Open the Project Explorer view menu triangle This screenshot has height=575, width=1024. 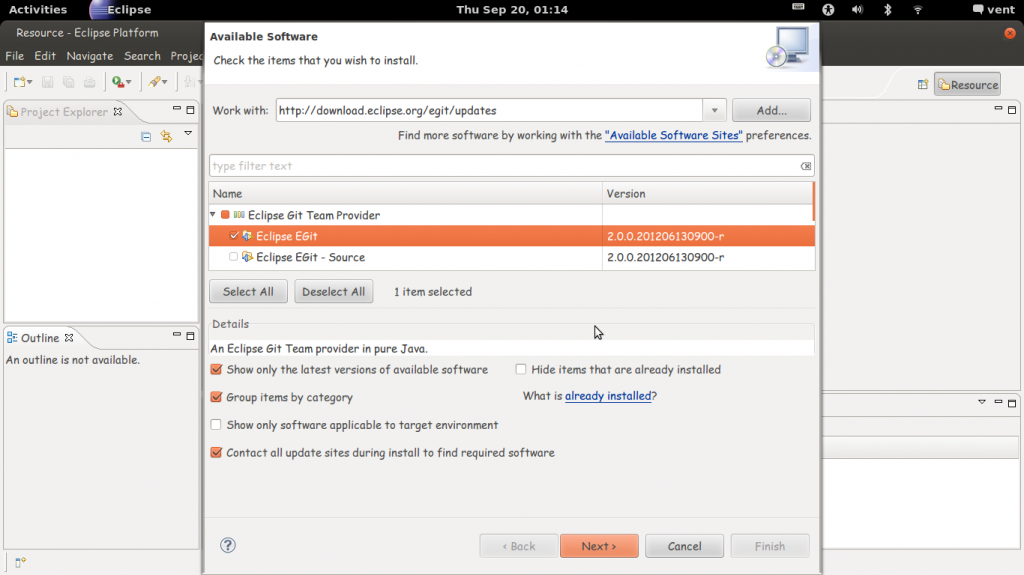click(188, 133)
